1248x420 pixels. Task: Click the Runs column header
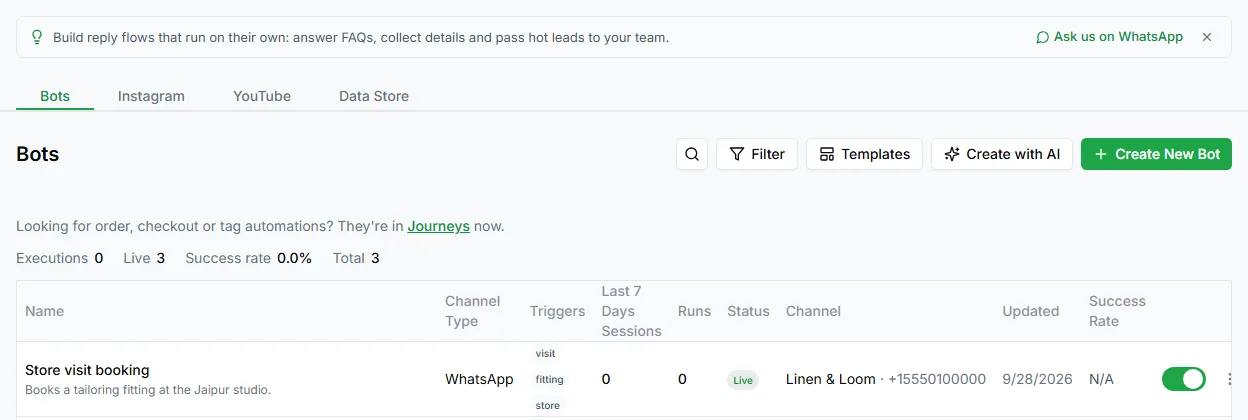pyautogui.click(x=694, y=311)
